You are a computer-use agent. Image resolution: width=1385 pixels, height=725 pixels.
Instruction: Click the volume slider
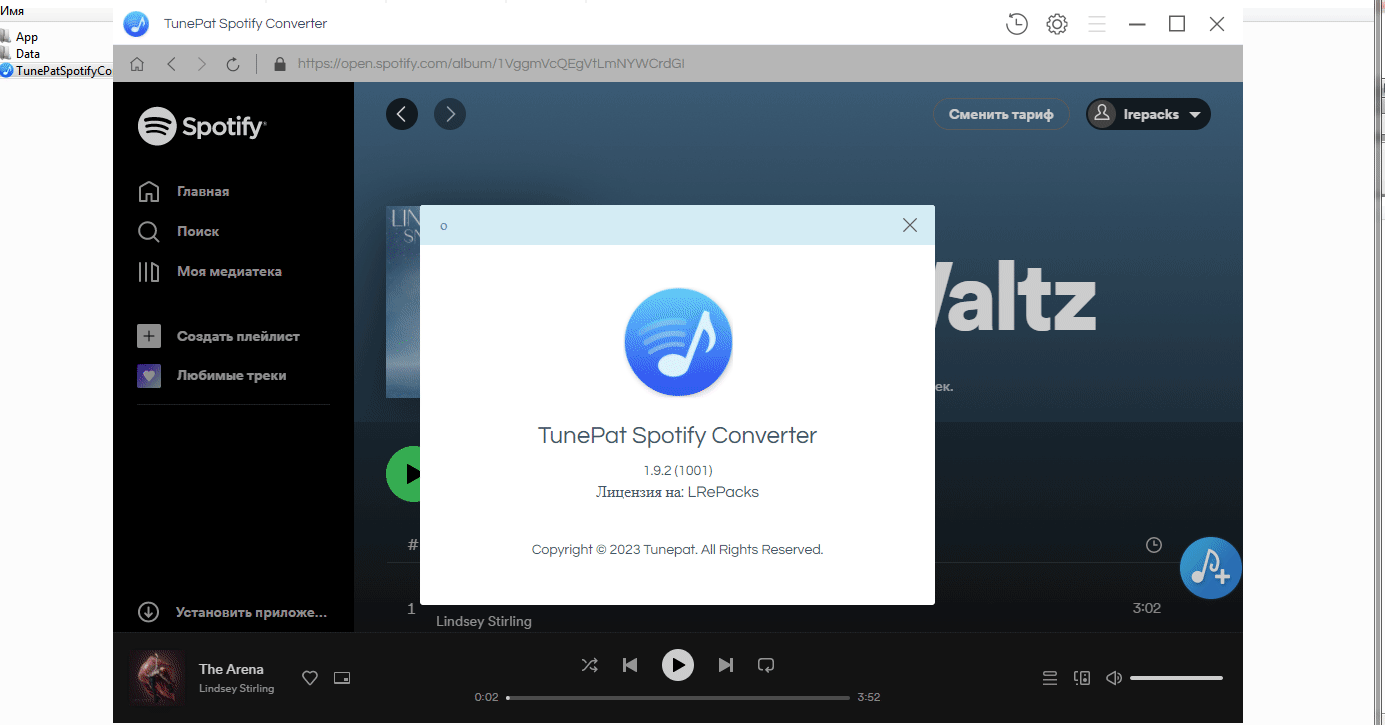[x=1176, y=678]
